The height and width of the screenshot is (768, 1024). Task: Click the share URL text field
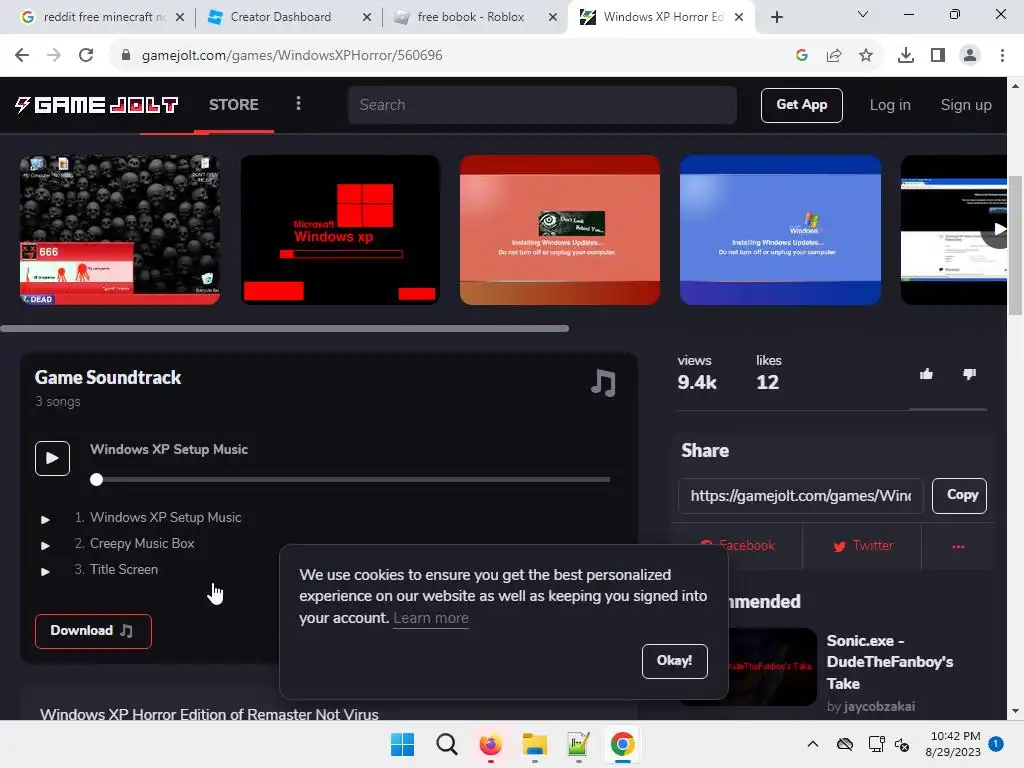tap(800, 496)
